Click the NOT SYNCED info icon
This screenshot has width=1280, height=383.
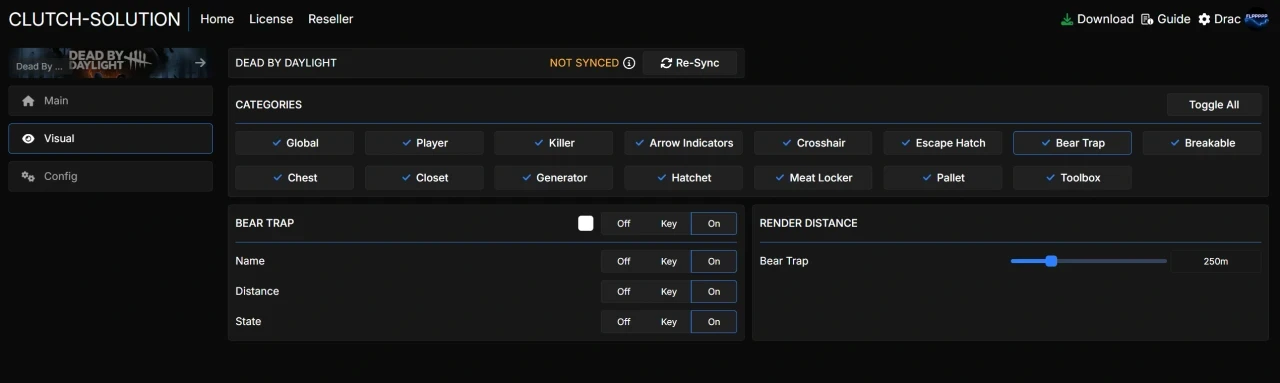tap(629, 63)
